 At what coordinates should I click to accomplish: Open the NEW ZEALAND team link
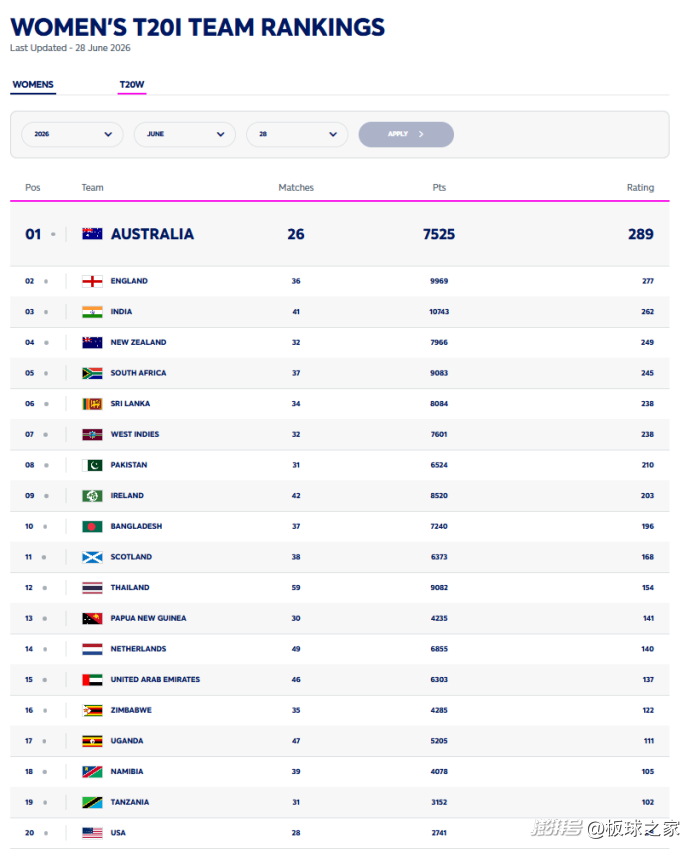point(138,342)
